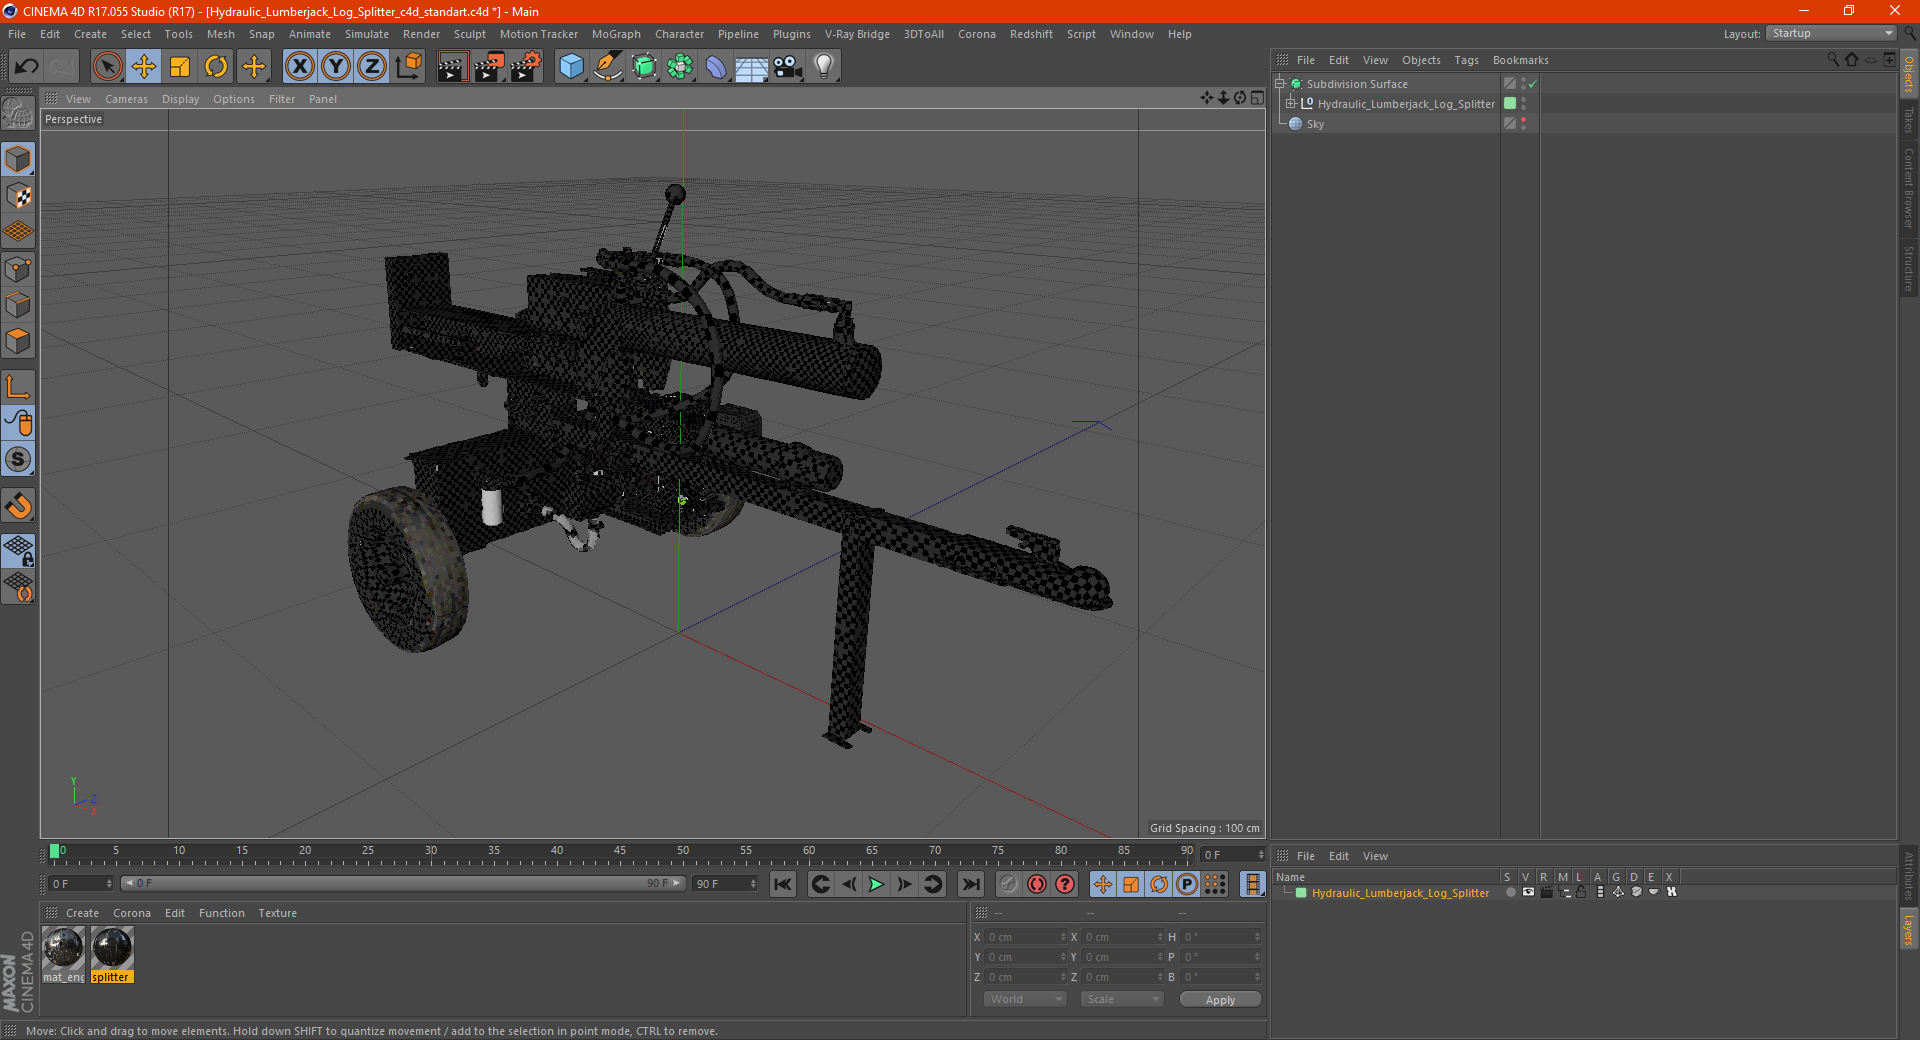
Task: Click record active objects button
Action: (x=1008, y=884)
